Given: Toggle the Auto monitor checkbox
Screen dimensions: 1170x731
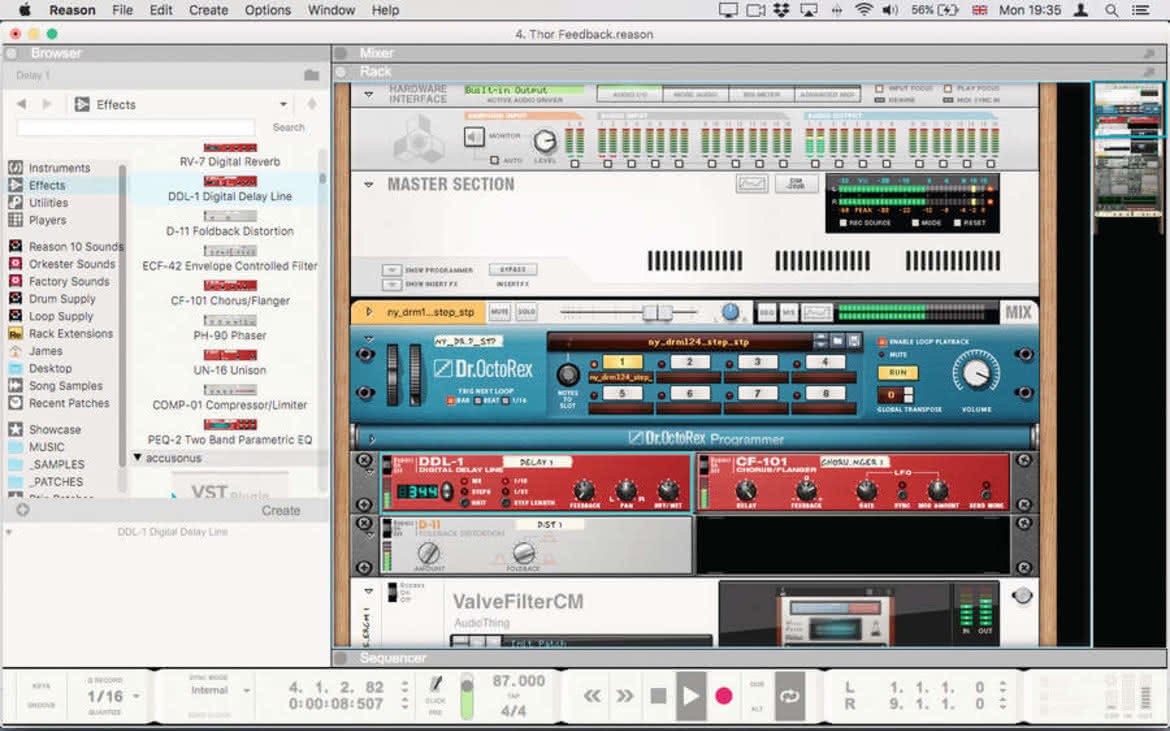Looking at the screenshot, I should coord(494,160).
